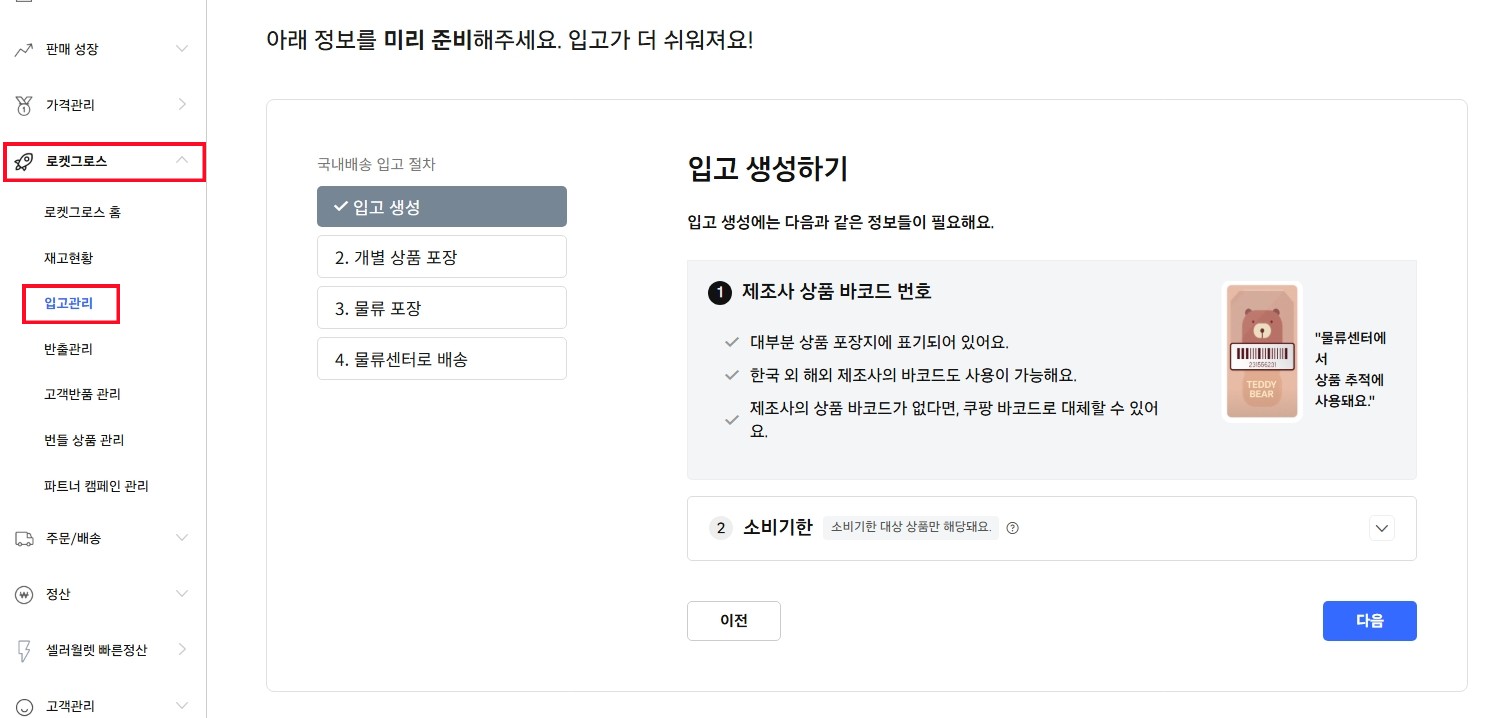Click the 판매 성장 chart icon
1493x718 pixels.
pyautogui.click(x=25, y=49)
